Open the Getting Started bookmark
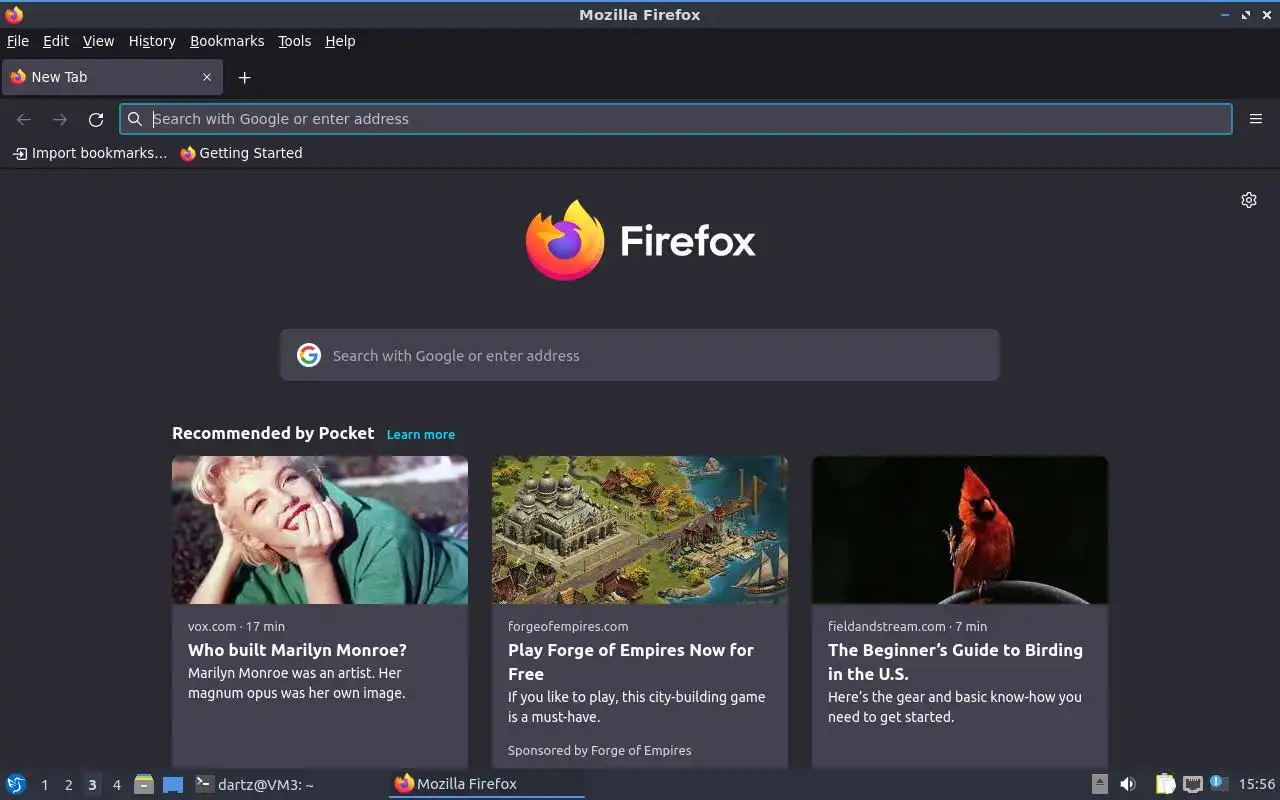This screenshot has width=1280, height=800. [x=241, y=153]
